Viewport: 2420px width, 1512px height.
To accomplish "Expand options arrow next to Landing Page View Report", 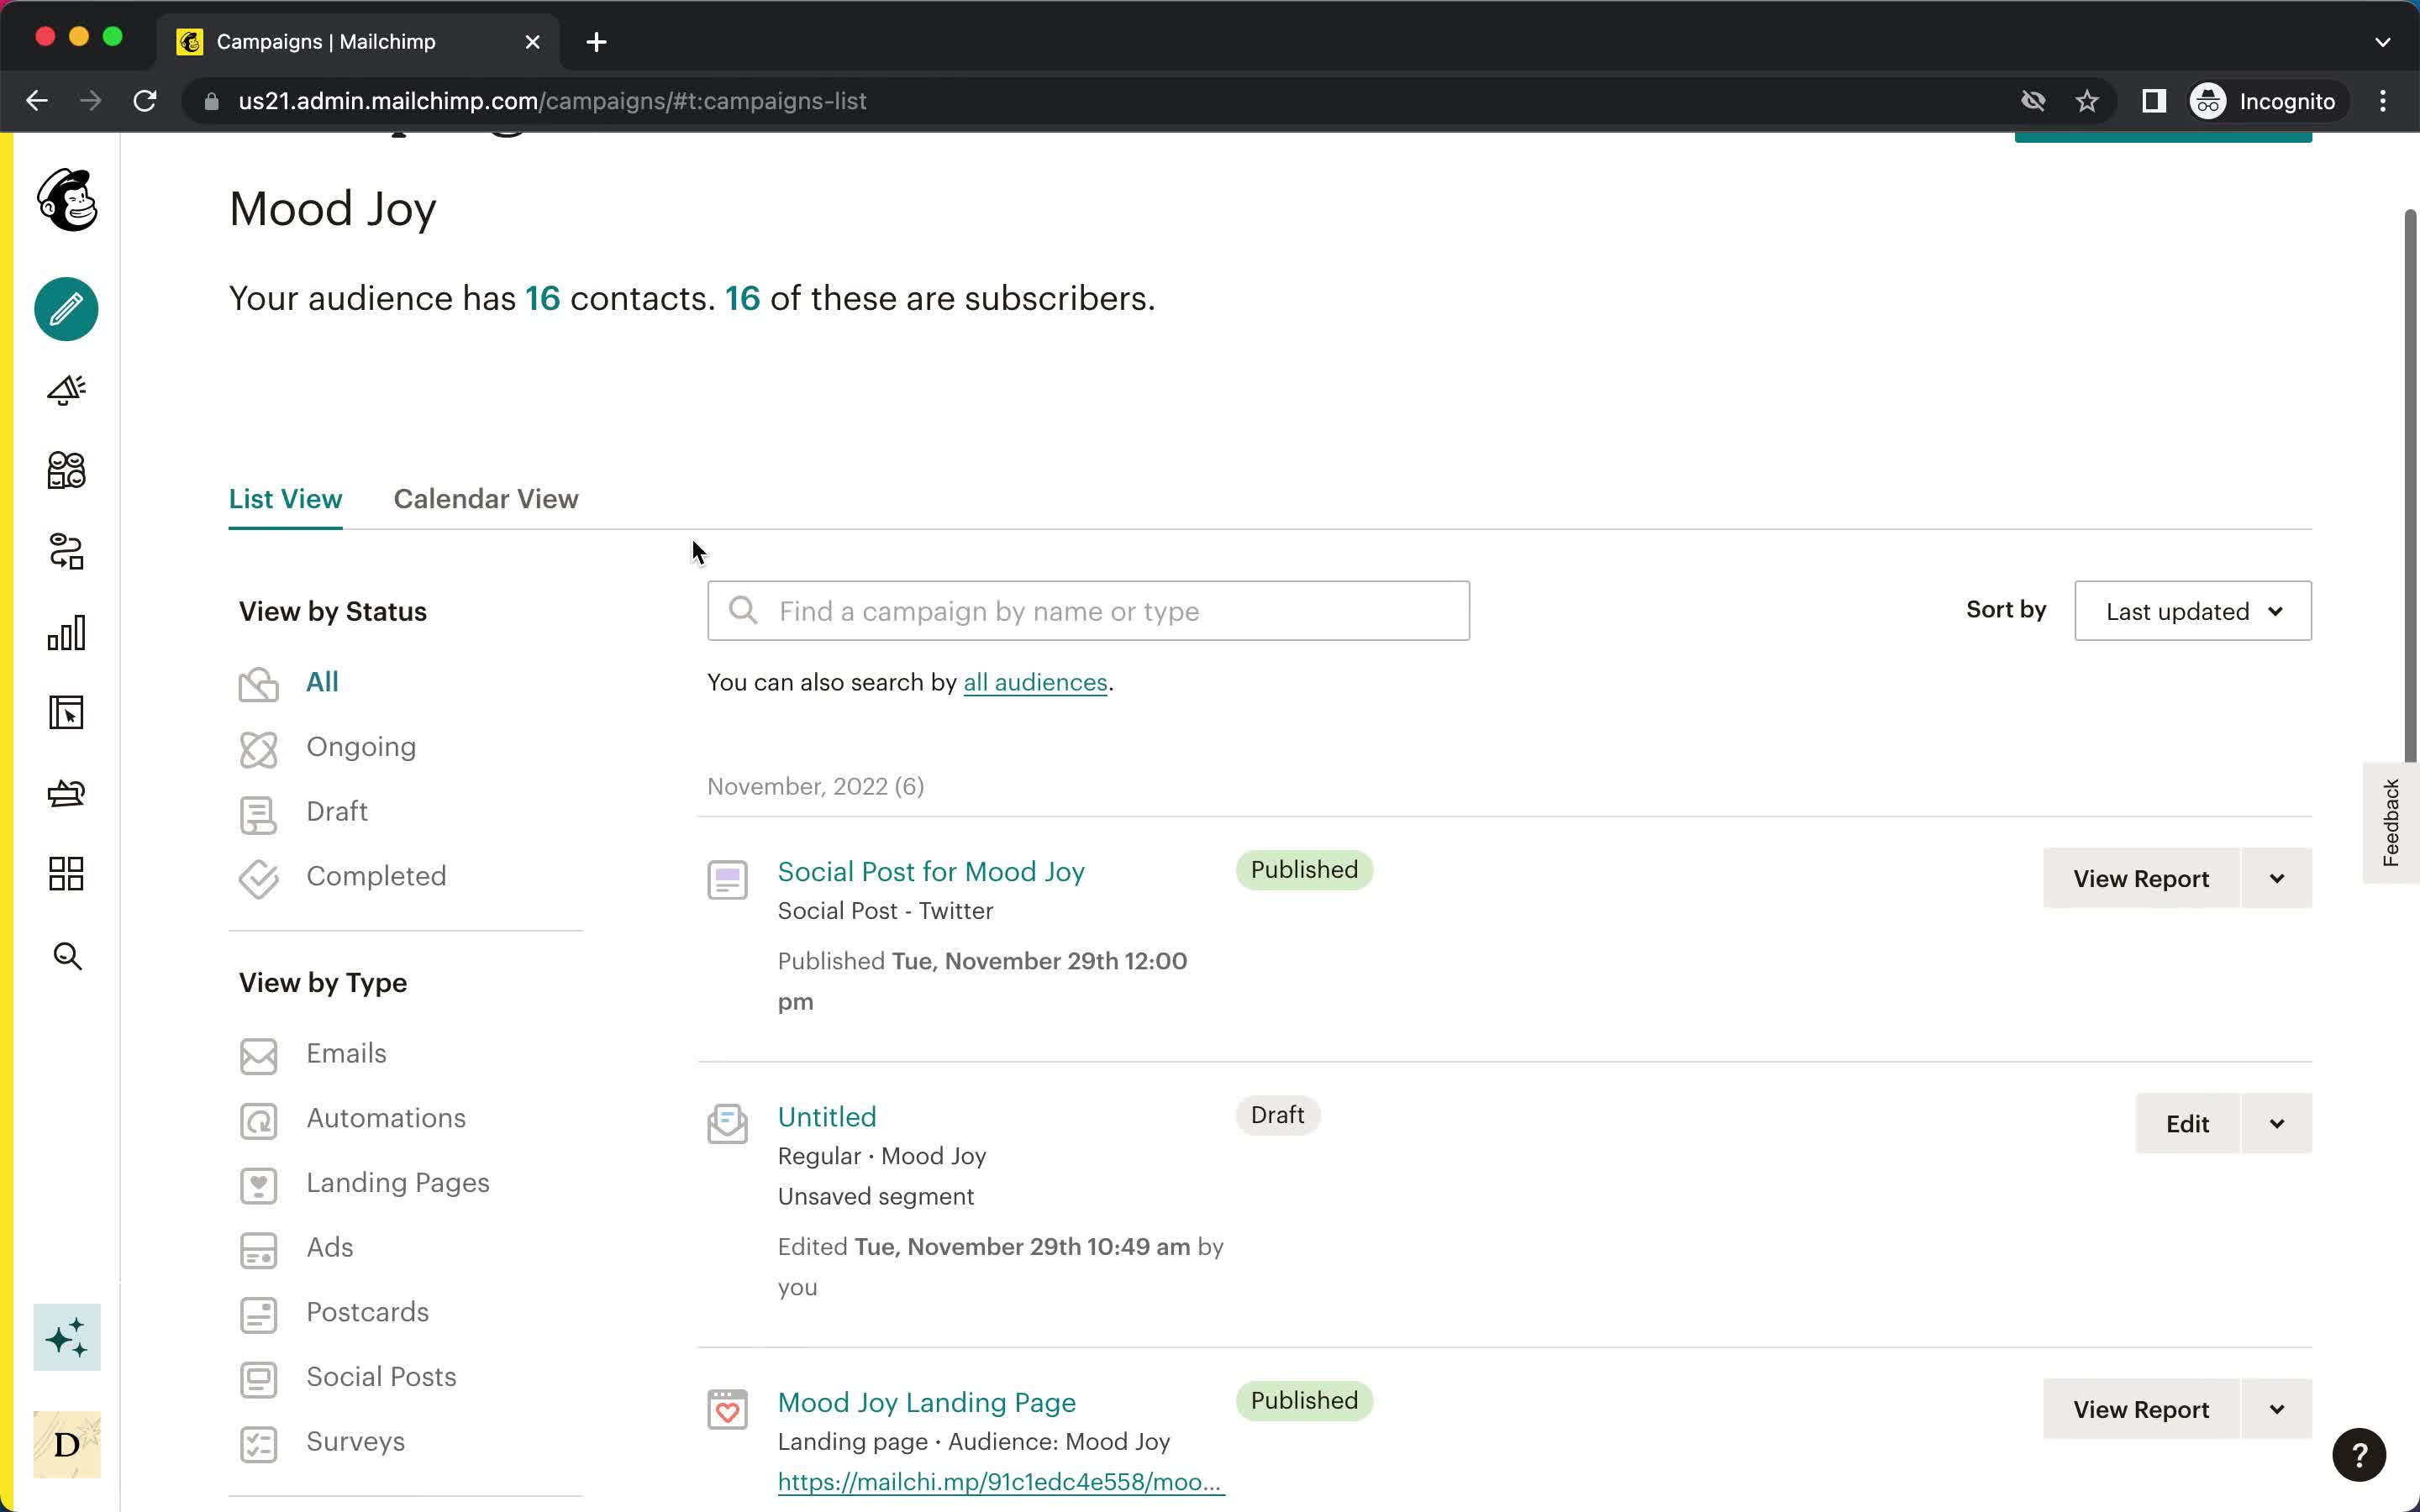I will (x=2277, y=1409).
